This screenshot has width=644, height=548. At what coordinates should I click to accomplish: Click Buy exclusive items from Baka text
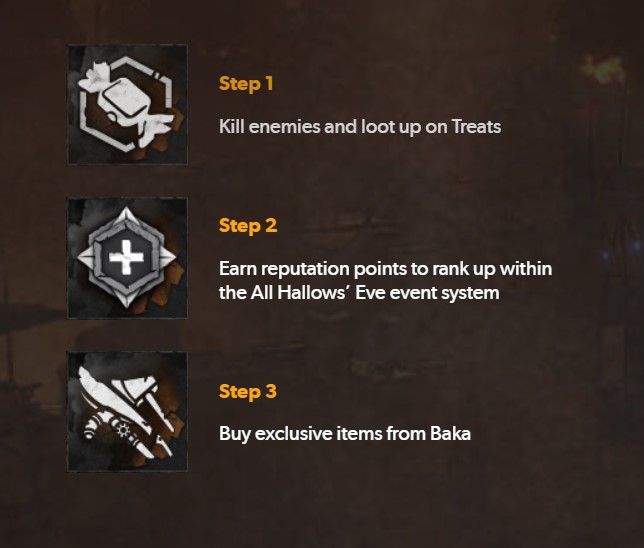point(344,434)
